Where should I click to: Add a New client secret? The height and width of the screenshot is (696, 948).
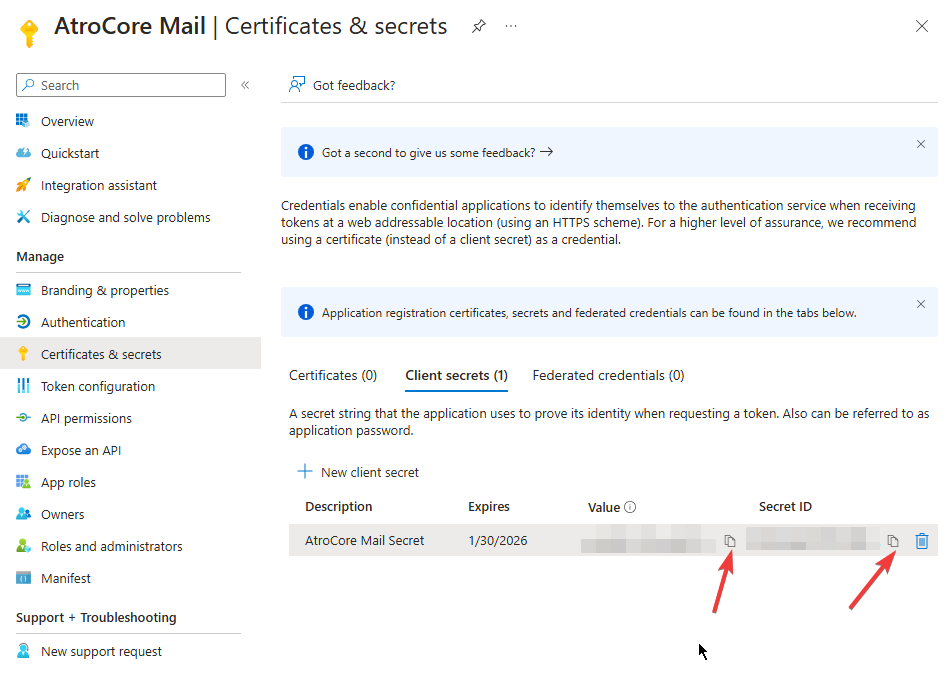(x=358, y=472)
